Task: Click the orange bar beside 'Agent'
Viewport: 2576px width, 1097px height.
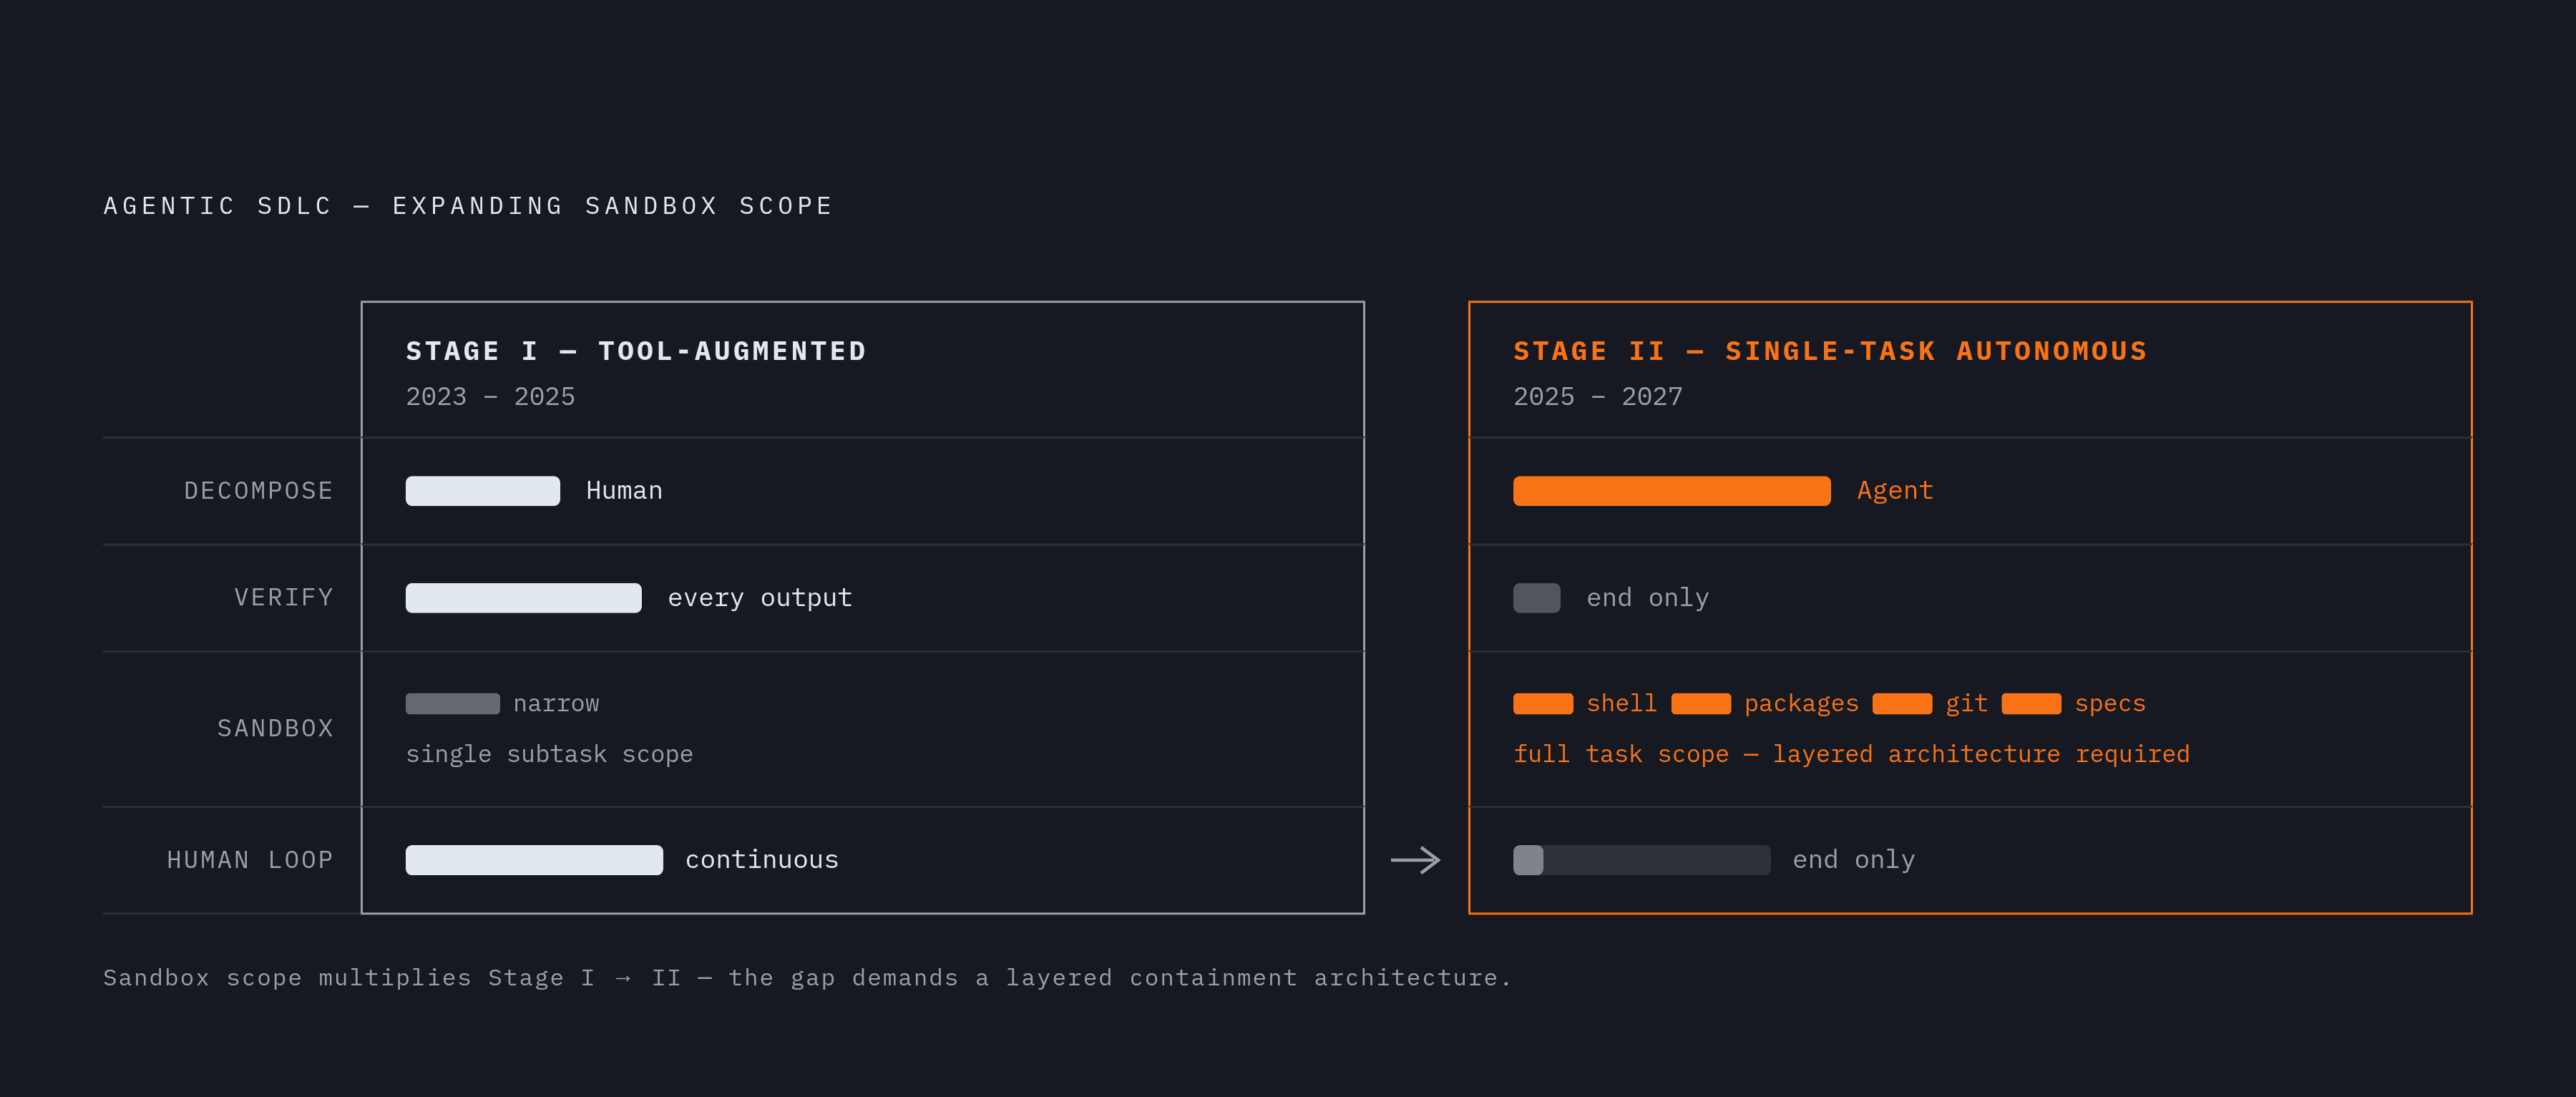Action: 1672,491
